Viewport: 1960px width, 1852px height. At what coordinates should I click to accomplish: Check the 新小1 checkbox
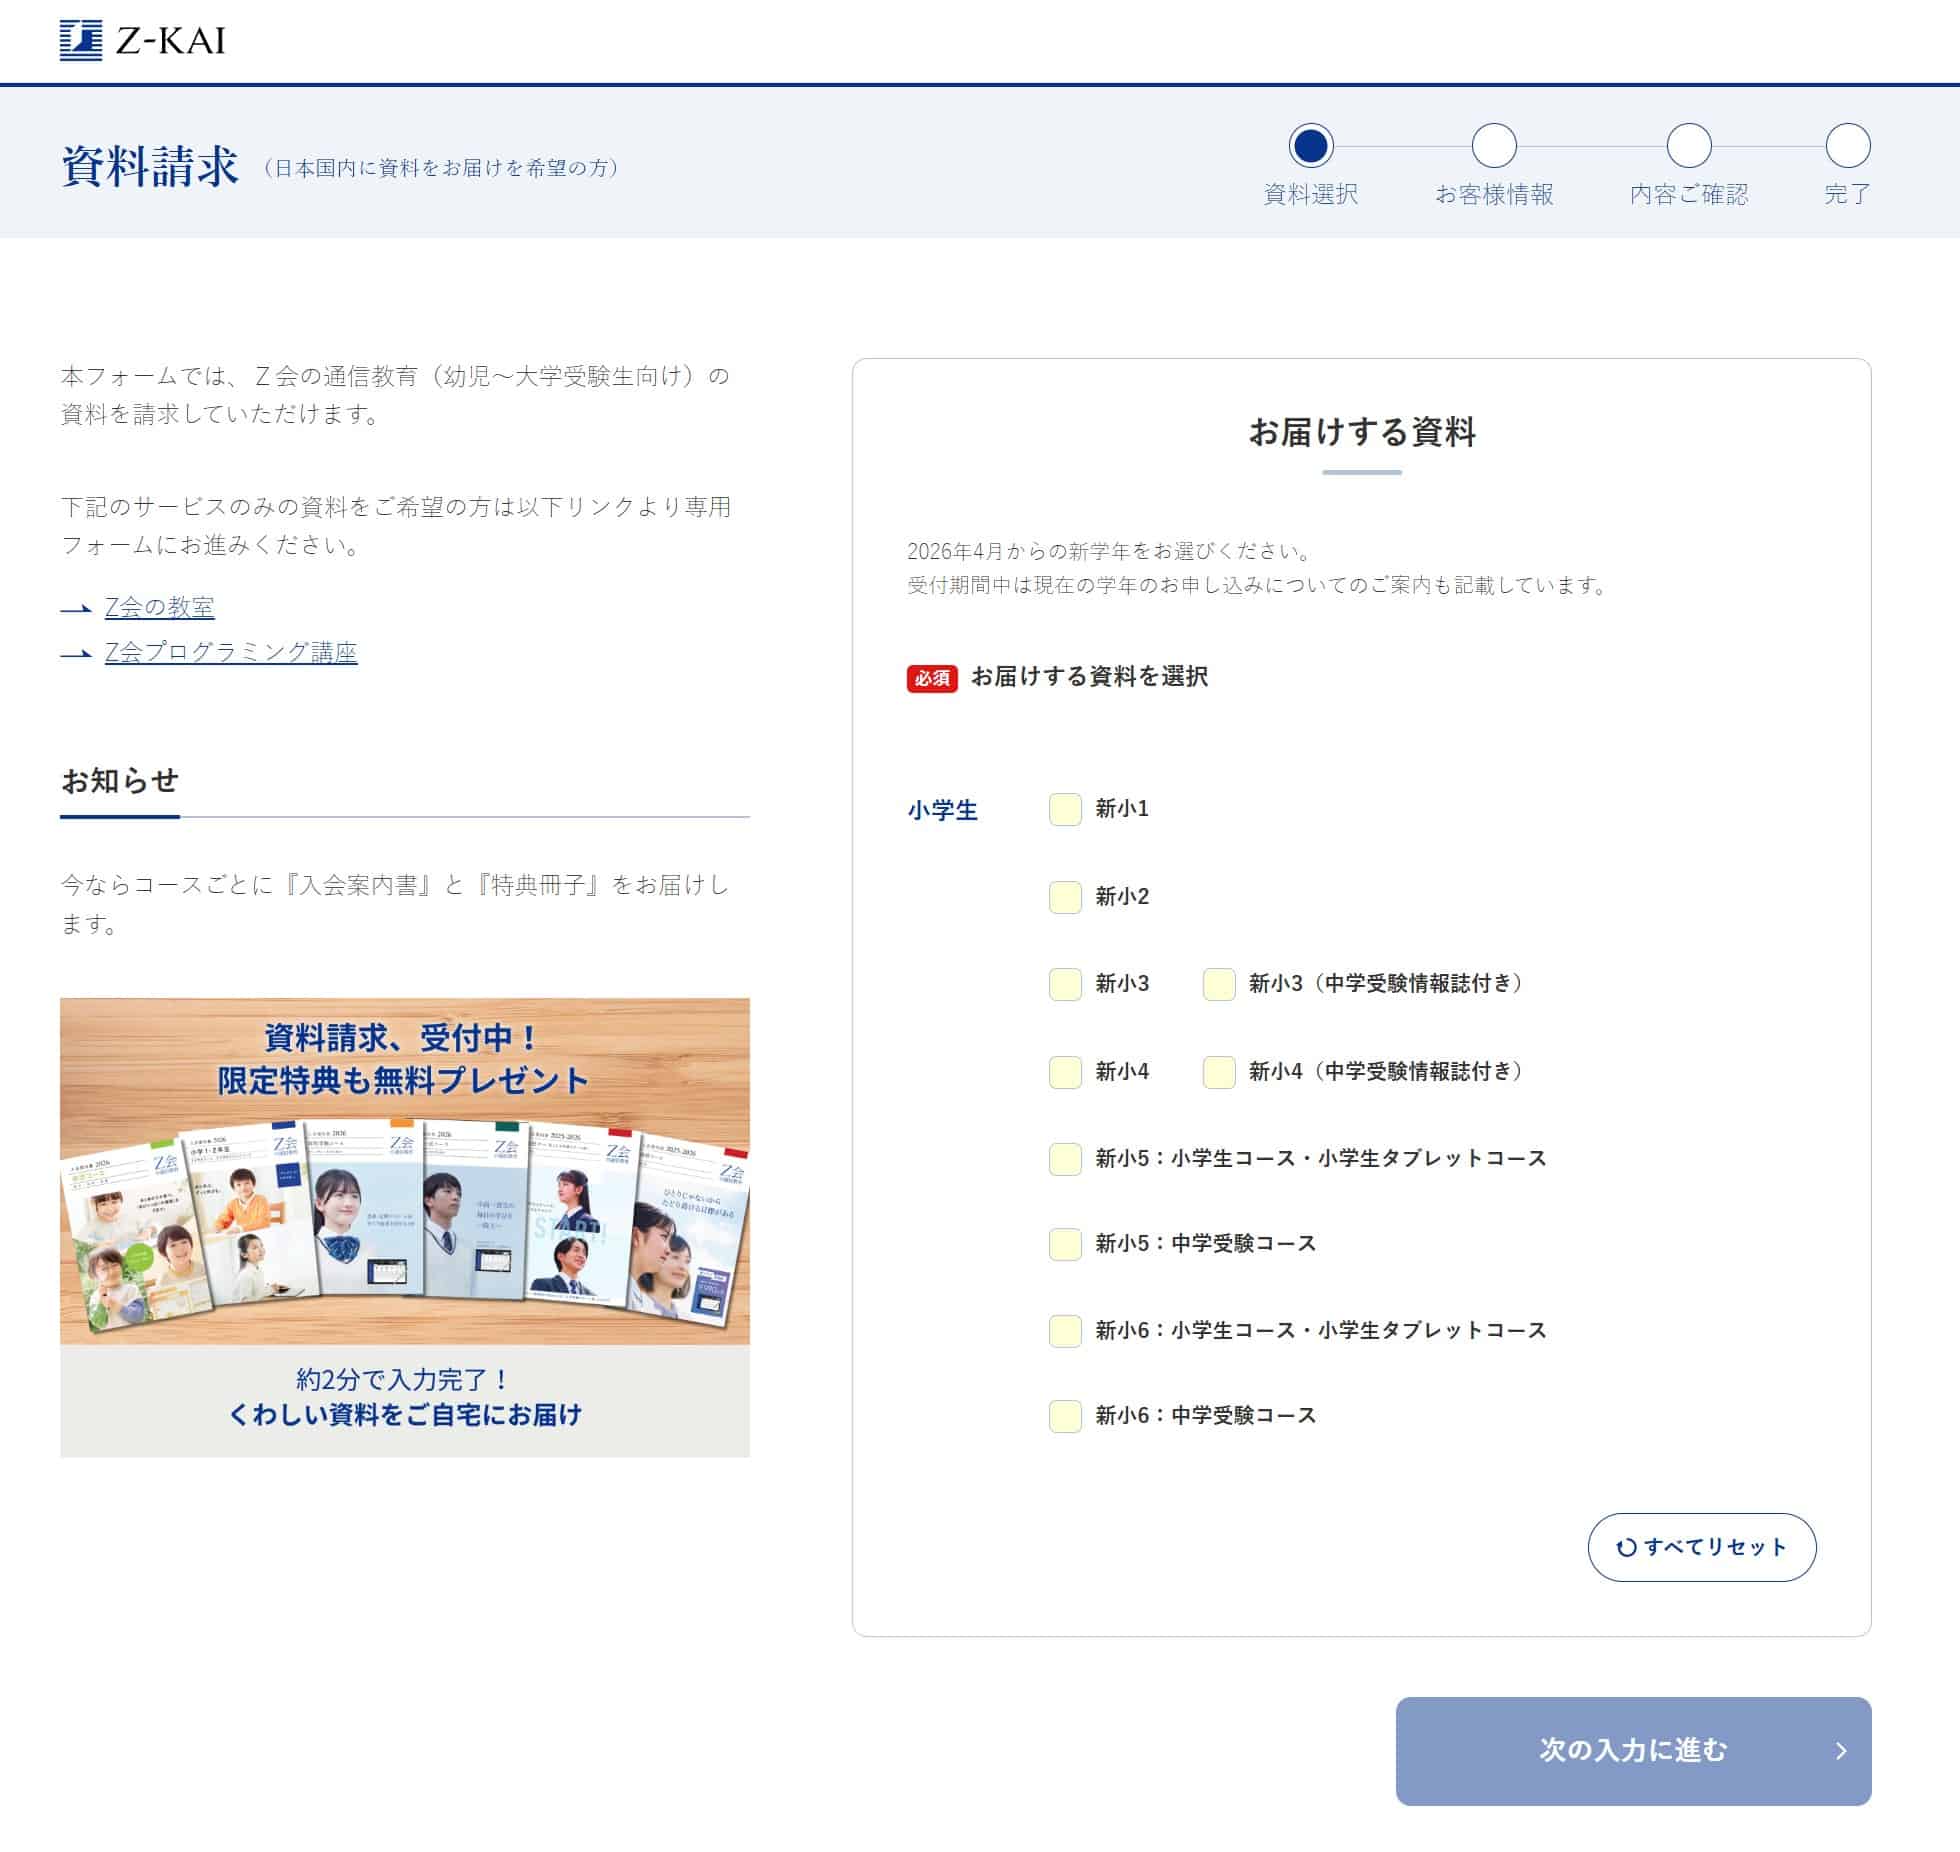tap(1065, 809)
